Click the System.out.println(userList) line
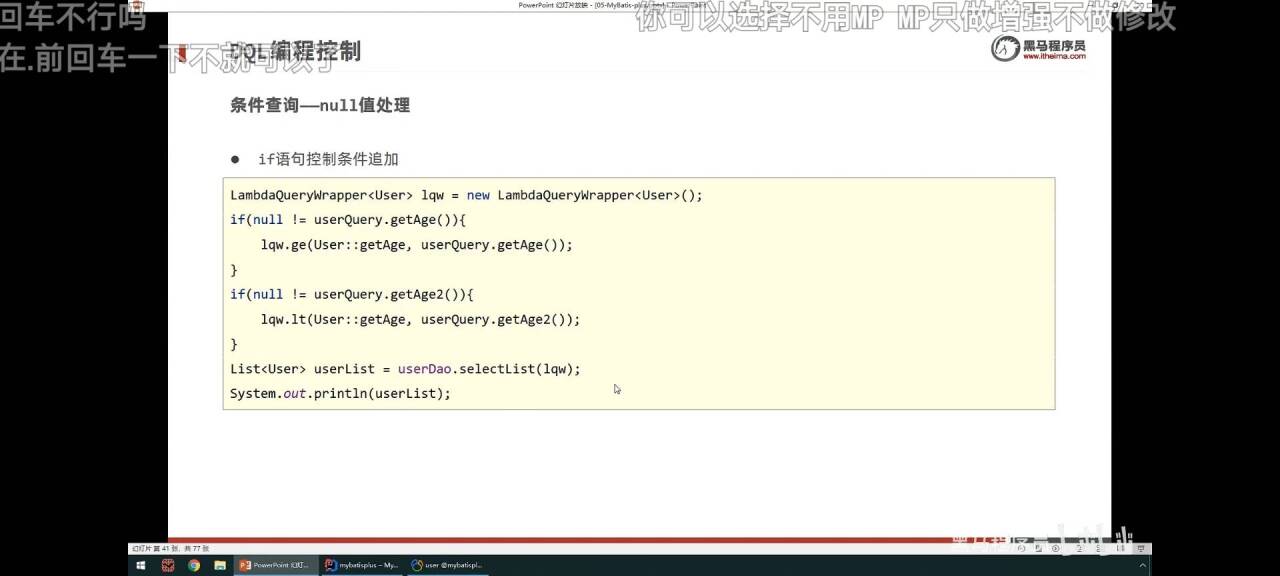The width and height of the screenshot is (1280, 576). [340, 394]
